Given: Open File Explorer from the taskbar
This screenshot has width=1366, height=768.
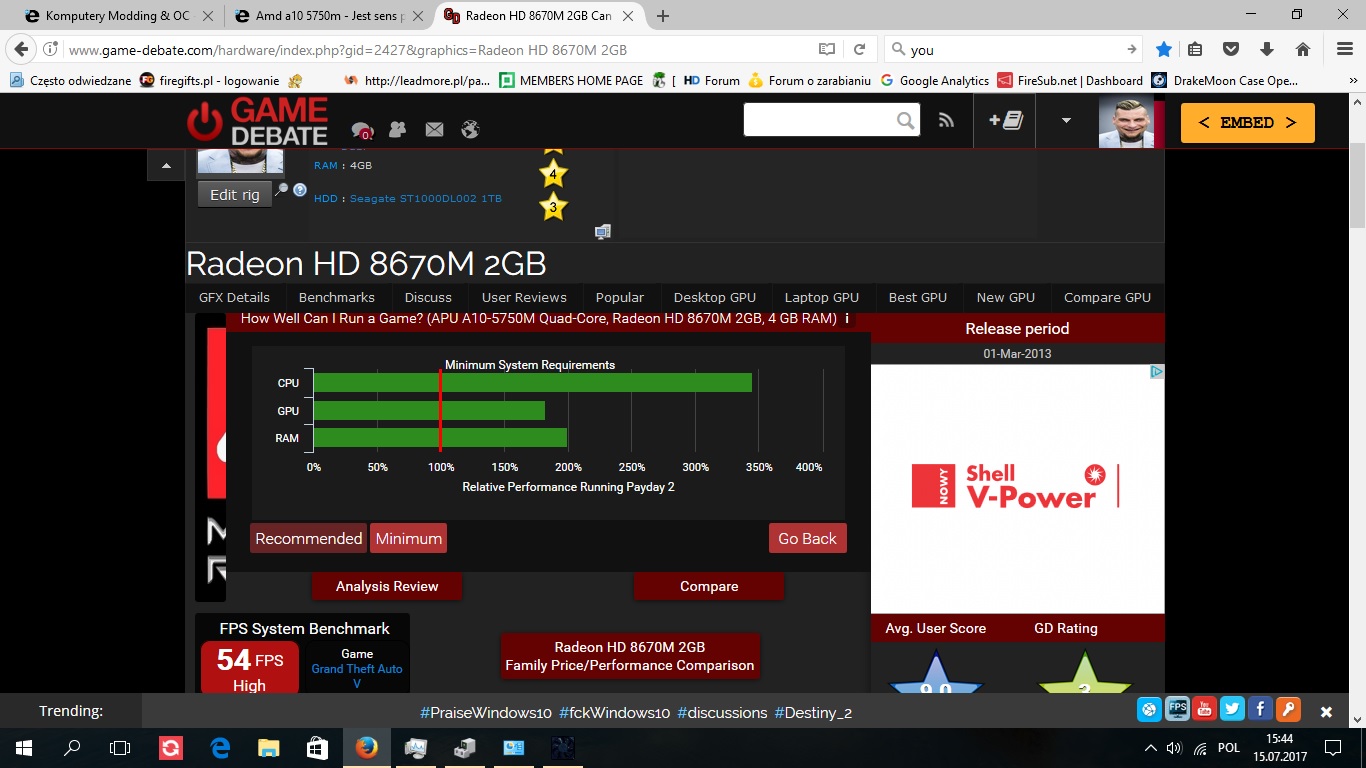Looking at the screenshot, I should point(269,747).
